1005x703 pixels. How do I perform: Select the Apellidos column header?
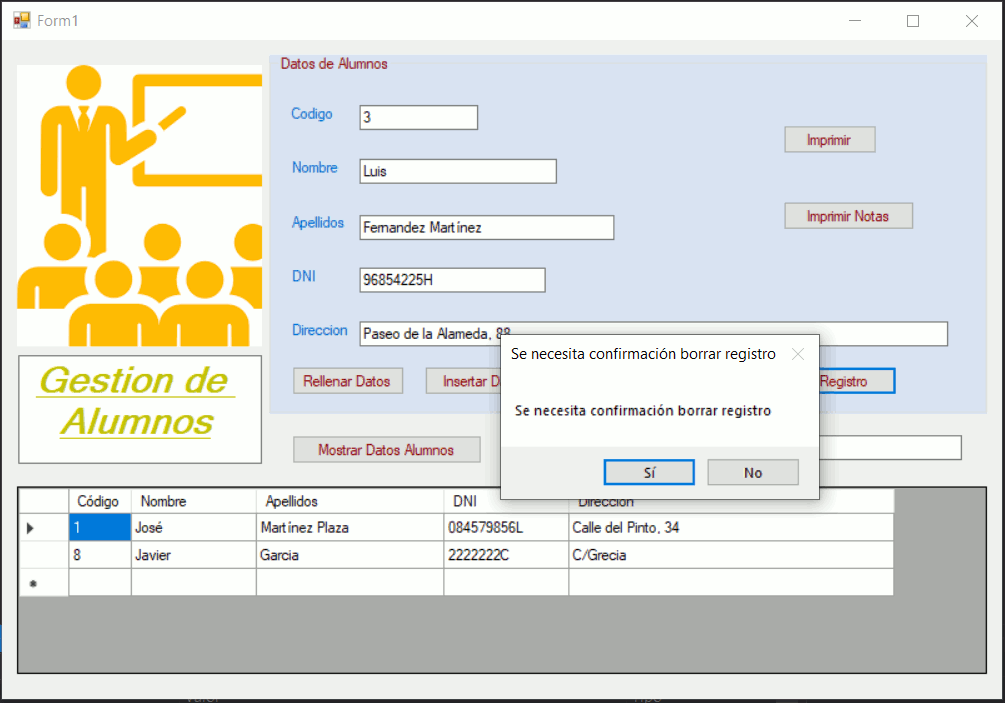point(350,501)
